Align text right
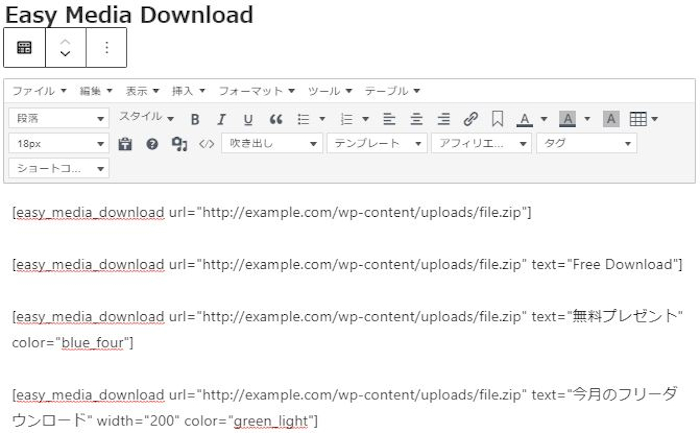The height and width of the screenshot is (433, 700). [x=443, y=119]
